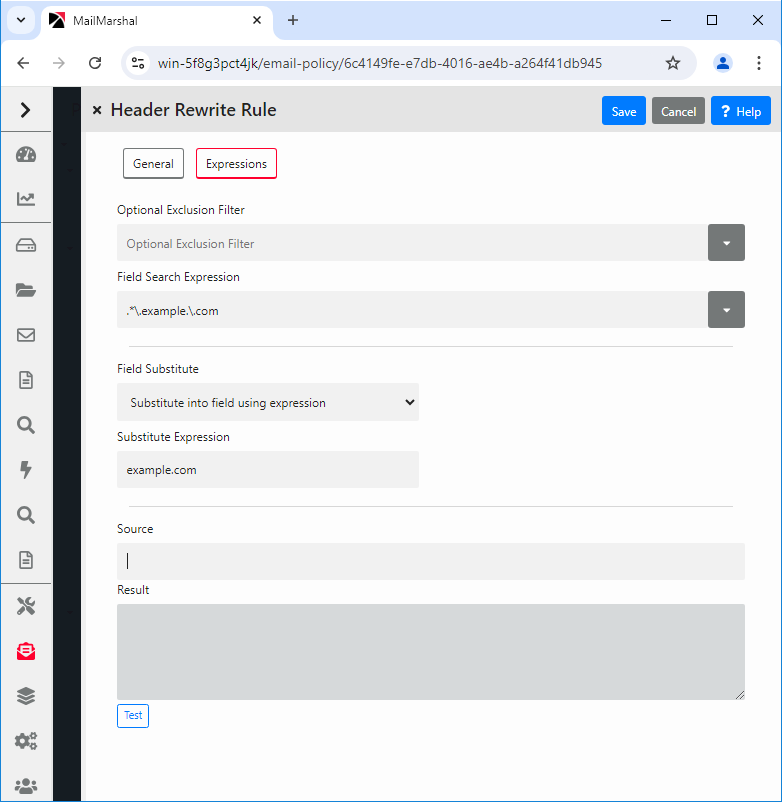Click the Test button below Result
Screen dimensions: 783x803
point(133,716)
